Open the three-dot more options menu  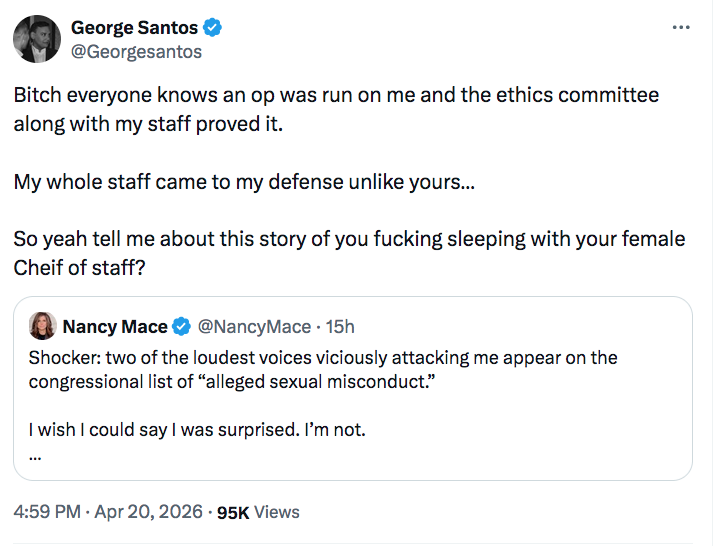click(681, 27)
